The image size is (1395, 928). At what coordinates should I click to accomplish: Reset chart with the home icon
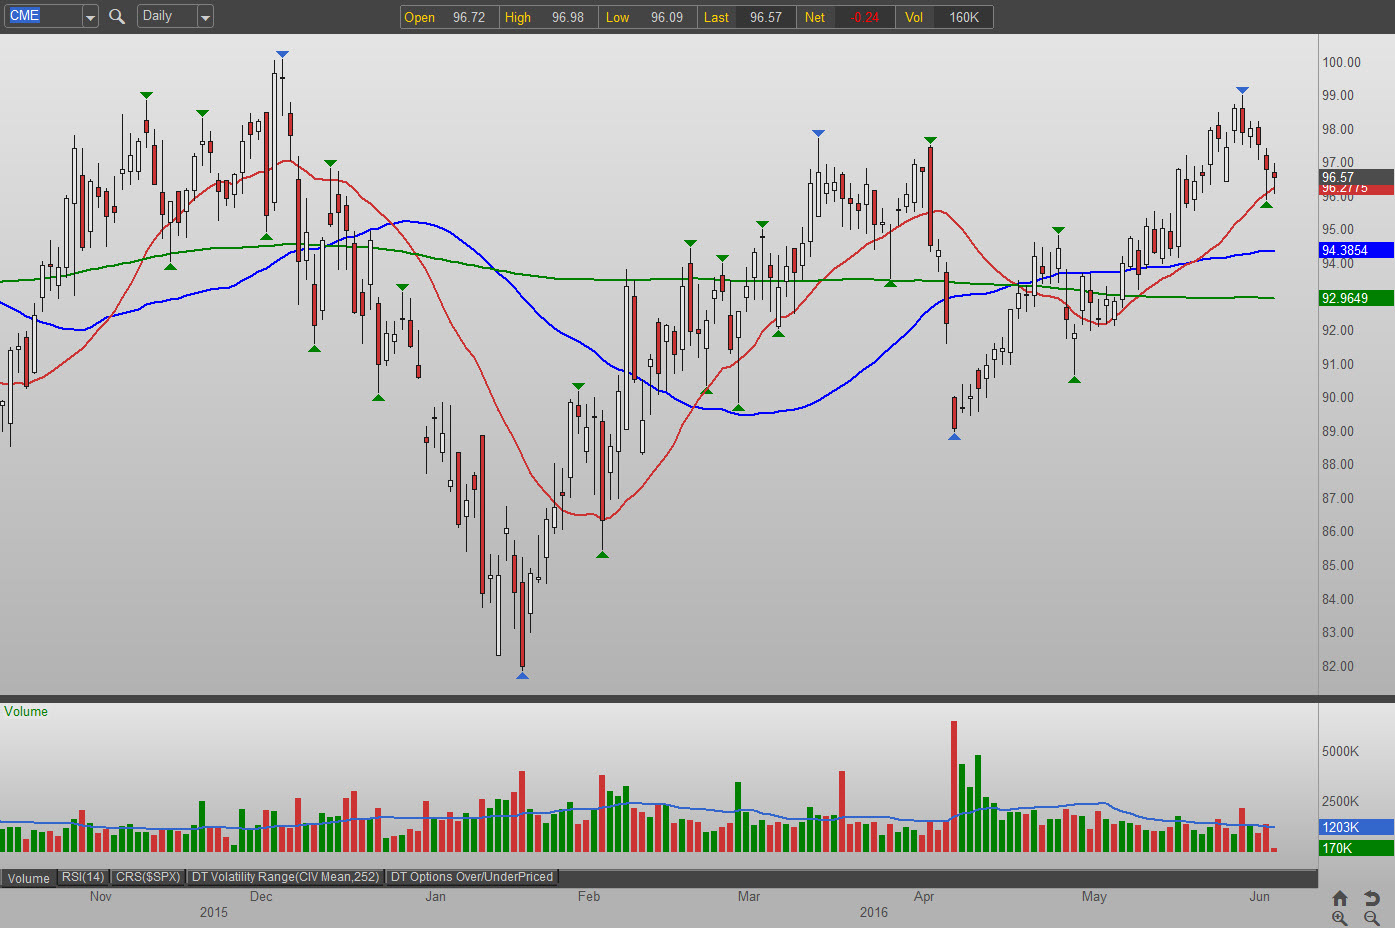(x=1340, y=898)
